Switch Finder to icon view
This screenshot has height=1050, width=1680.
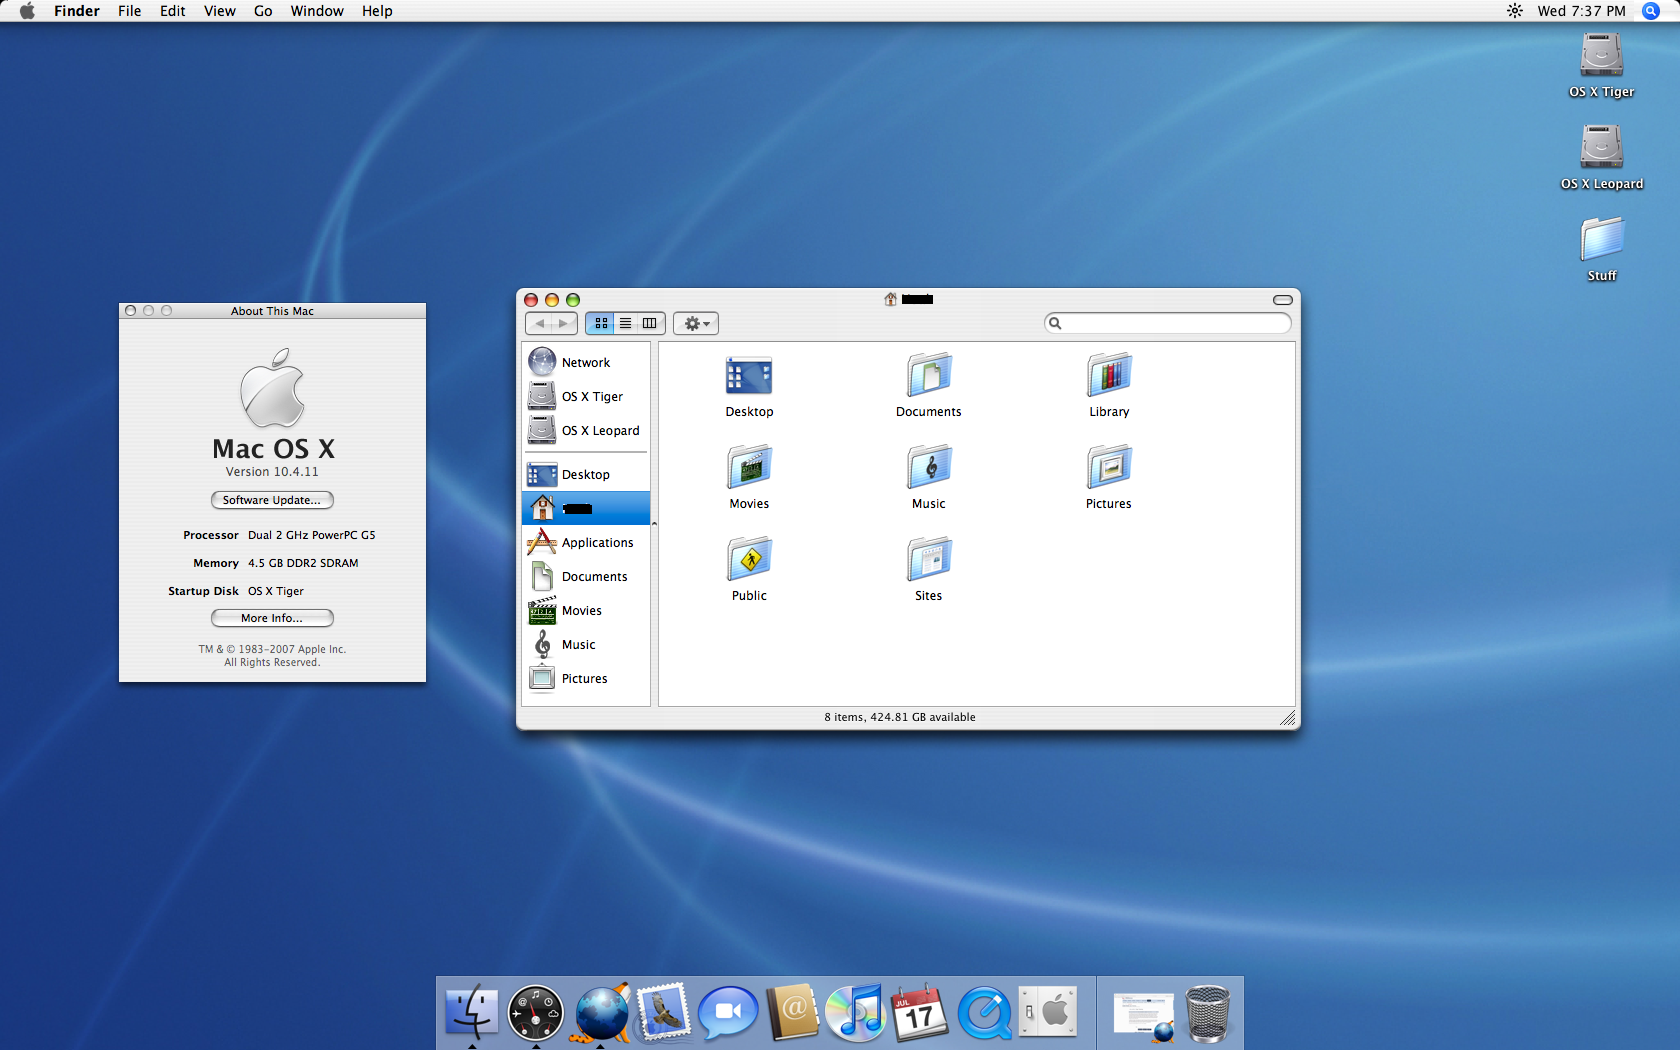pos(601,323)
